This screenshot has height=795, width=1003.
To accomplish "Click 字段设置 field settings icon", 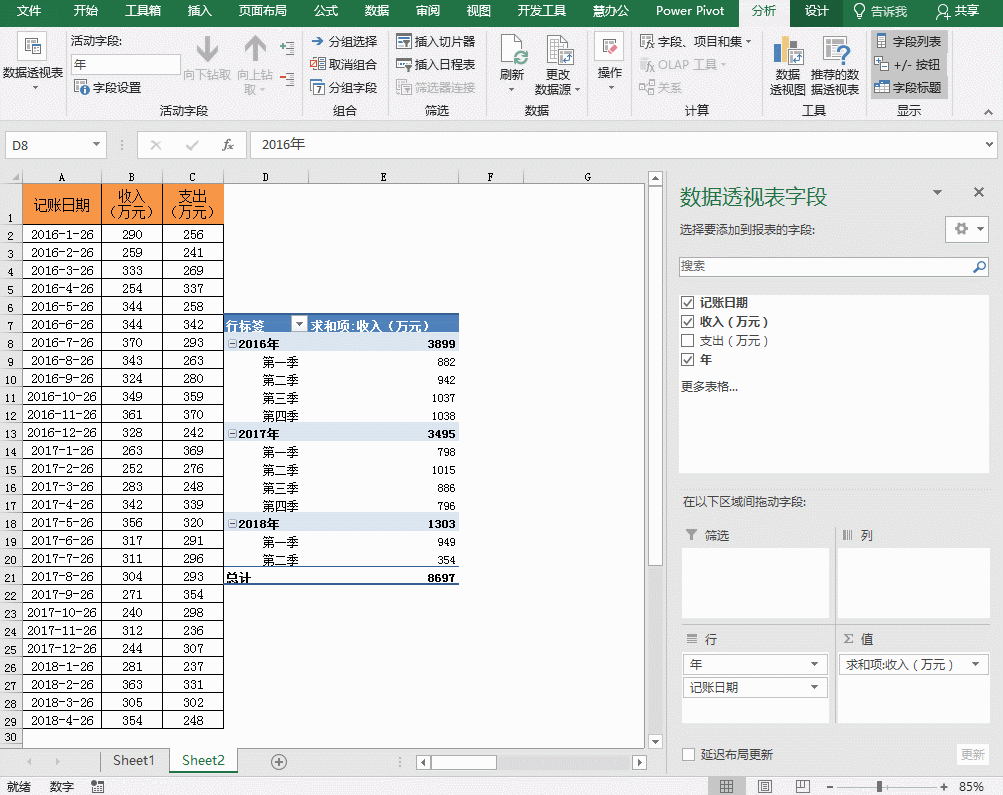I will 108,88.
